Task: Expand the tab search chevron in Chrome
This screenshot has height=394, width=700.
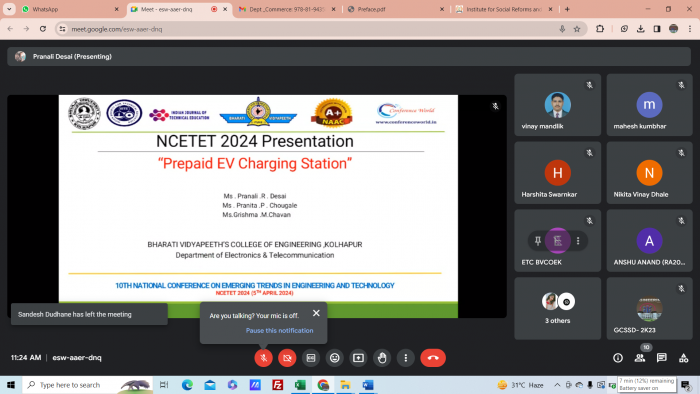Action: 9,9
